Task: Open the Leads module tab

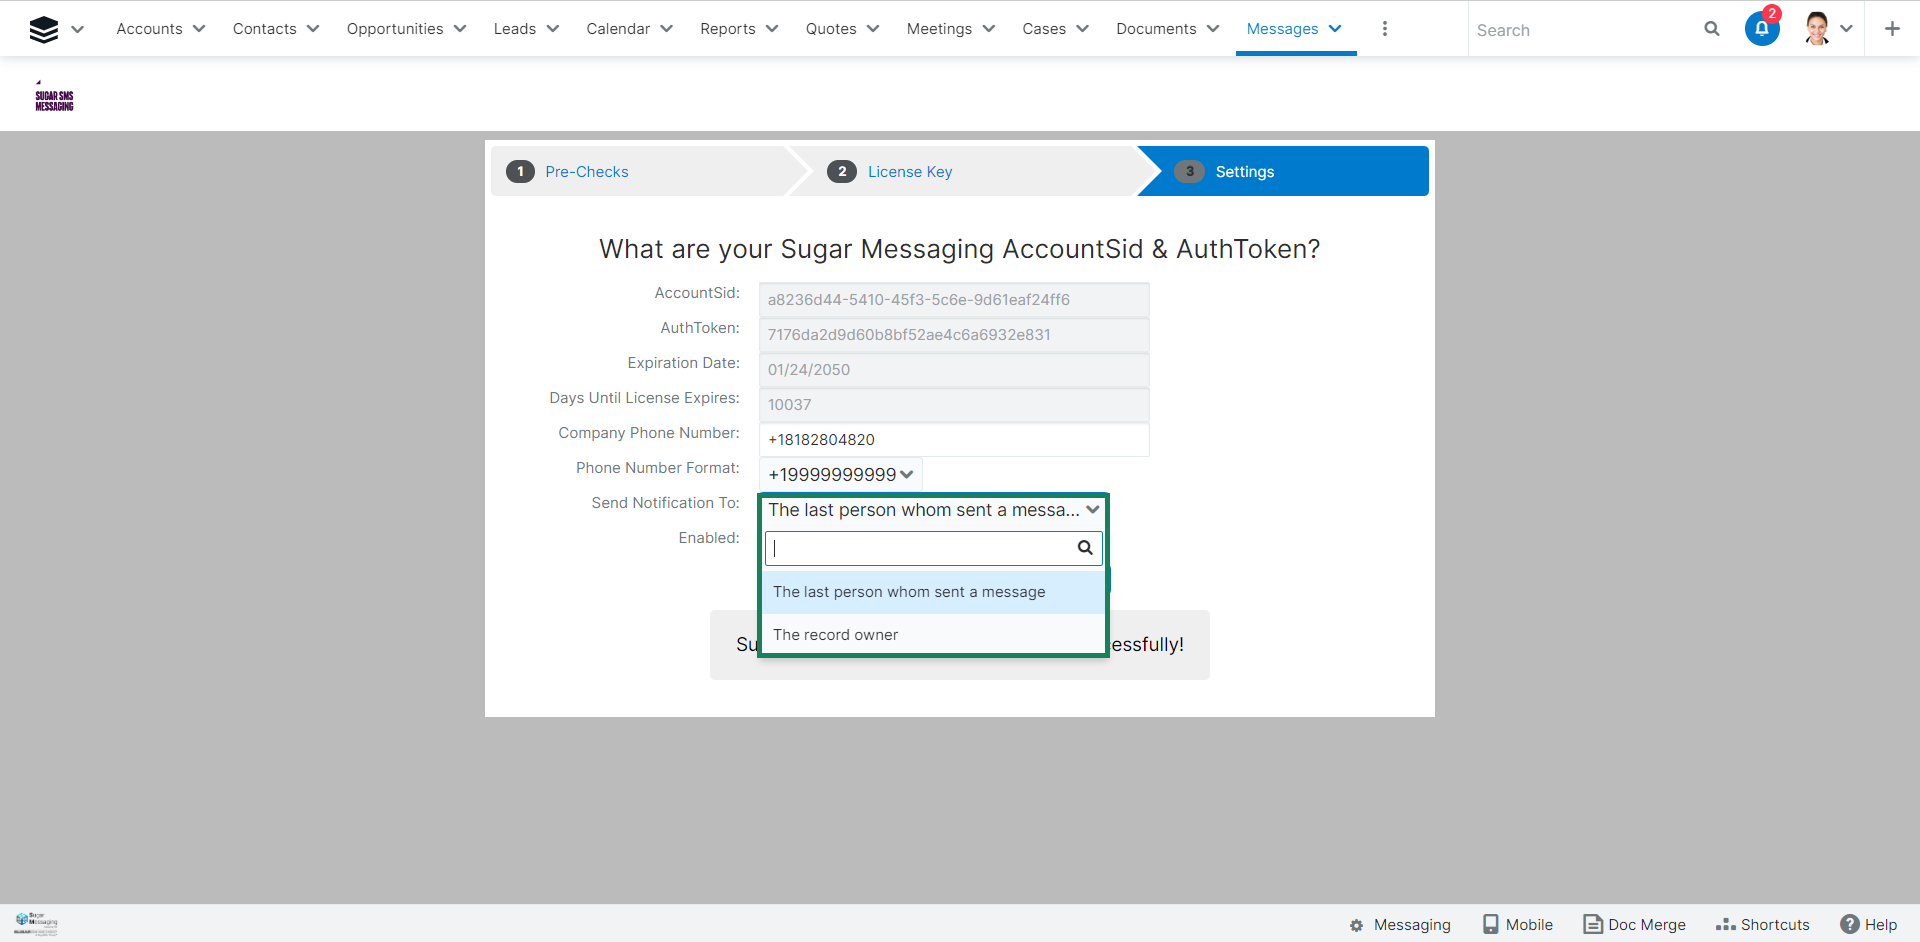Action: click(x=514, y=29)
